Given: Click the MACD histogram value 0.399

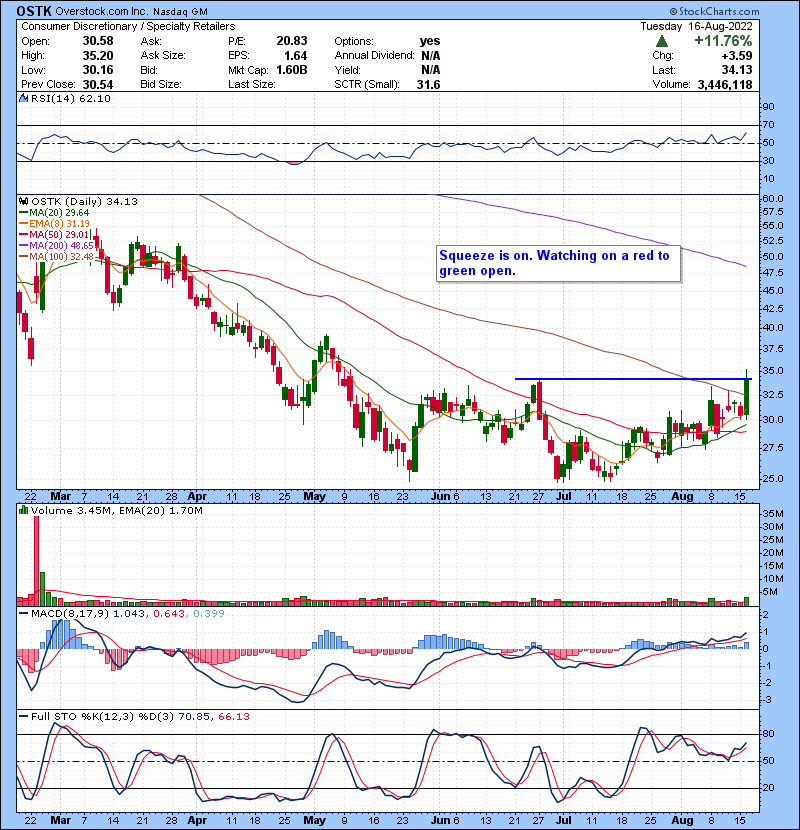Looking at the screenshot, I should 209,614.
